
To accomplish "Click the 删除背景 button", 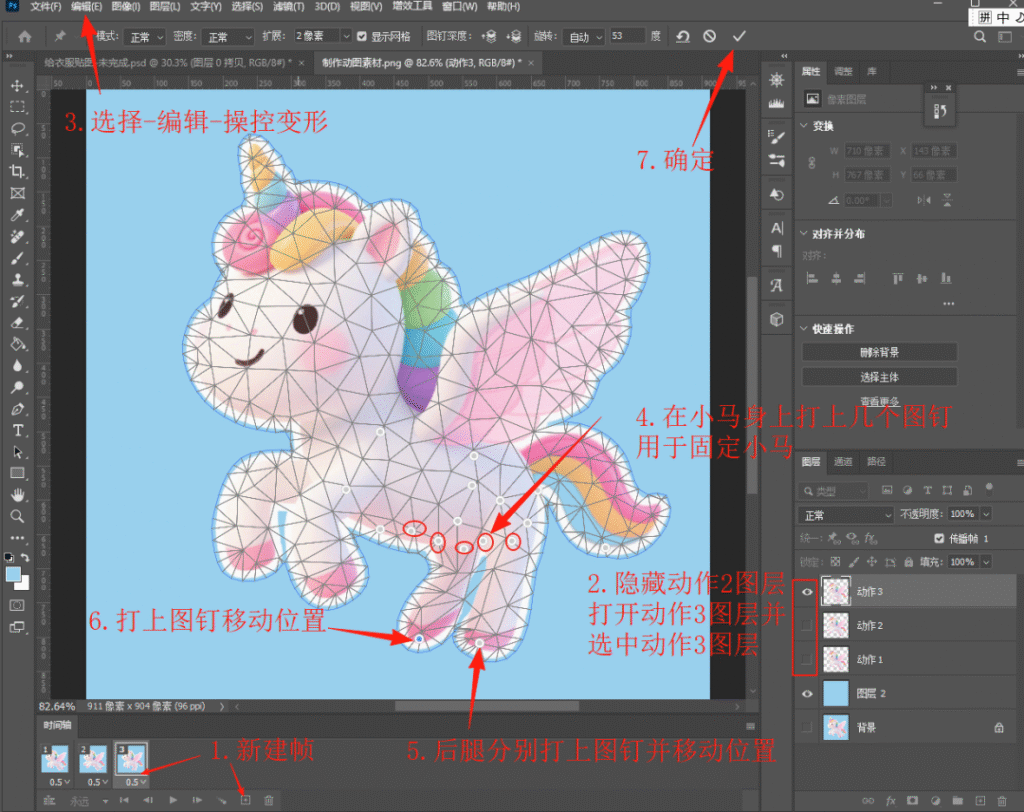I will (x=879, y=352).
